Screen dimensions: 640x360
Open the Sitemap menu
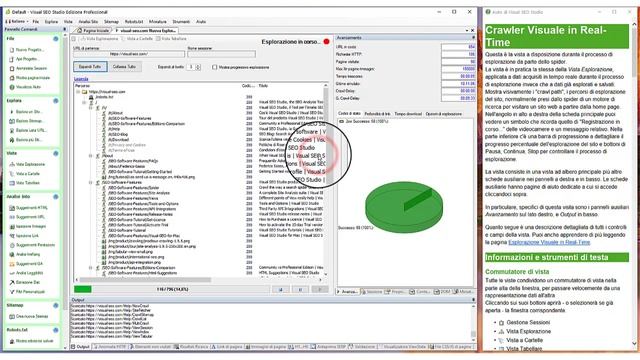tap(111, 22)
